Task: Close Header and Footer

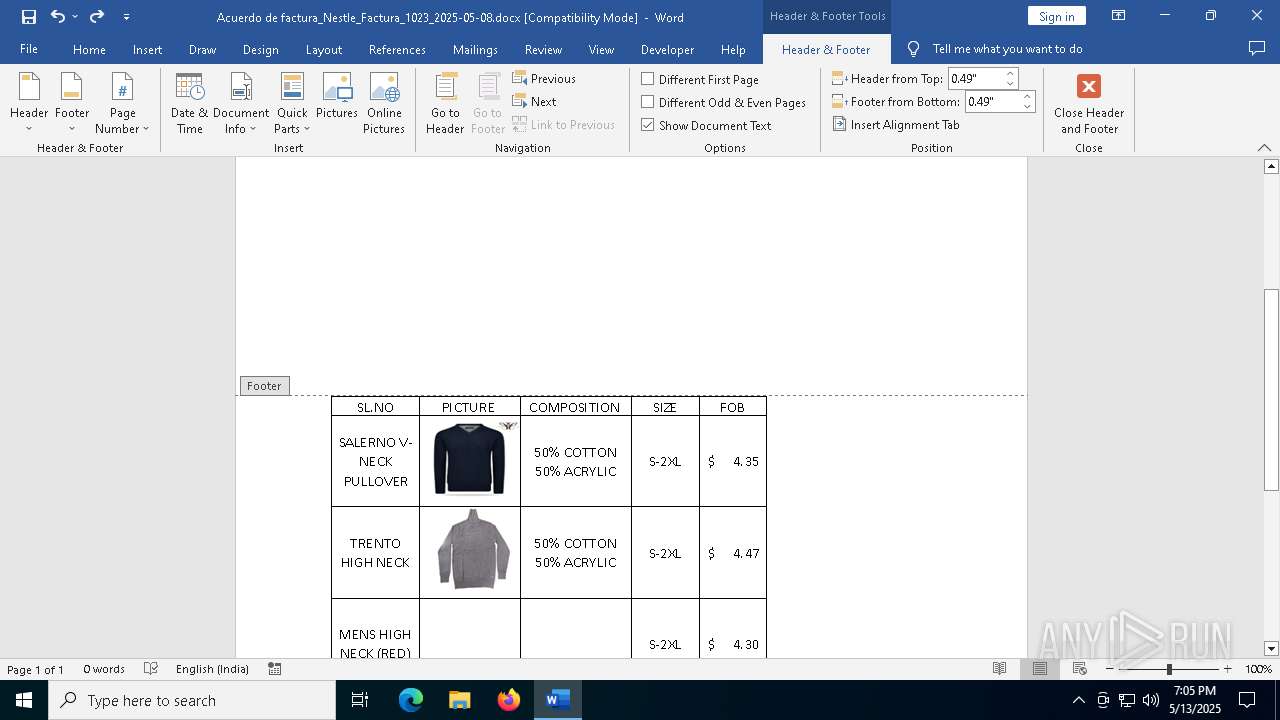Action: 1089,104
